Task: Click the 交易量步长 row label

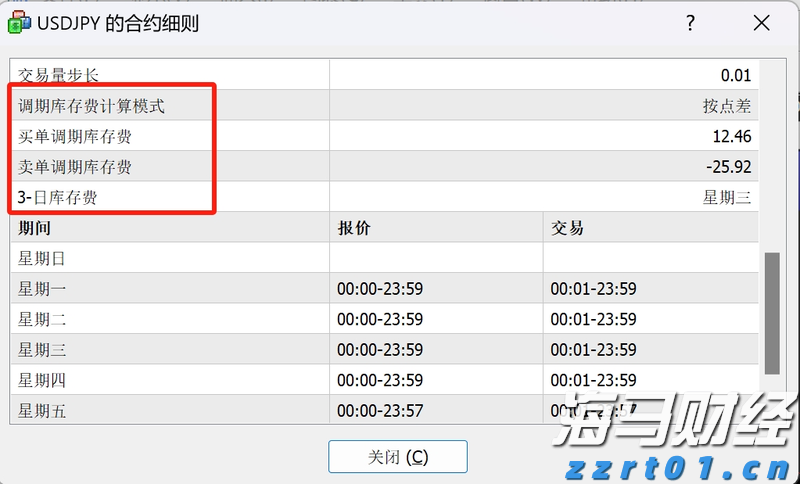Action: [58, 76]
